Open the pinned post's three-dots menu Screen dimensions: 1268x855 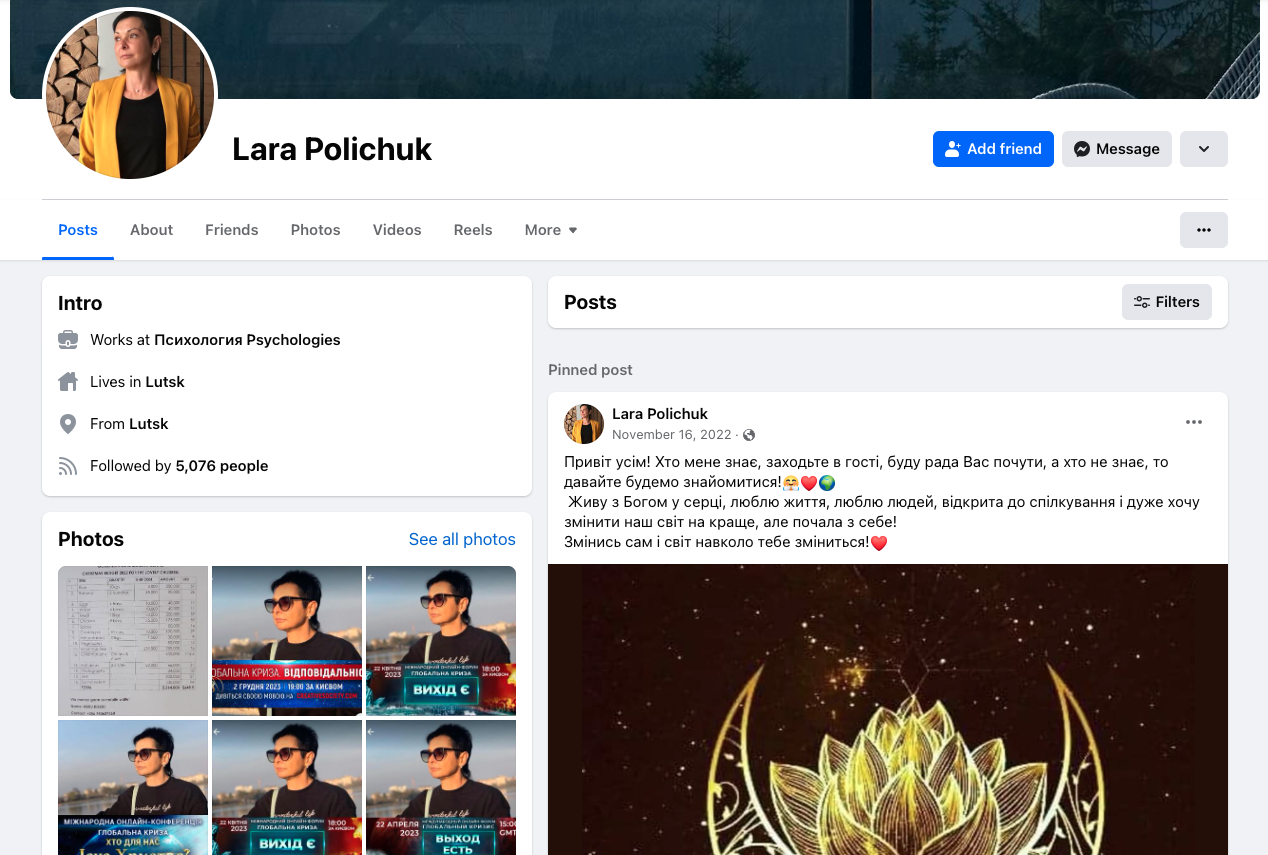pyautogui.click(x=1193, y=422)
